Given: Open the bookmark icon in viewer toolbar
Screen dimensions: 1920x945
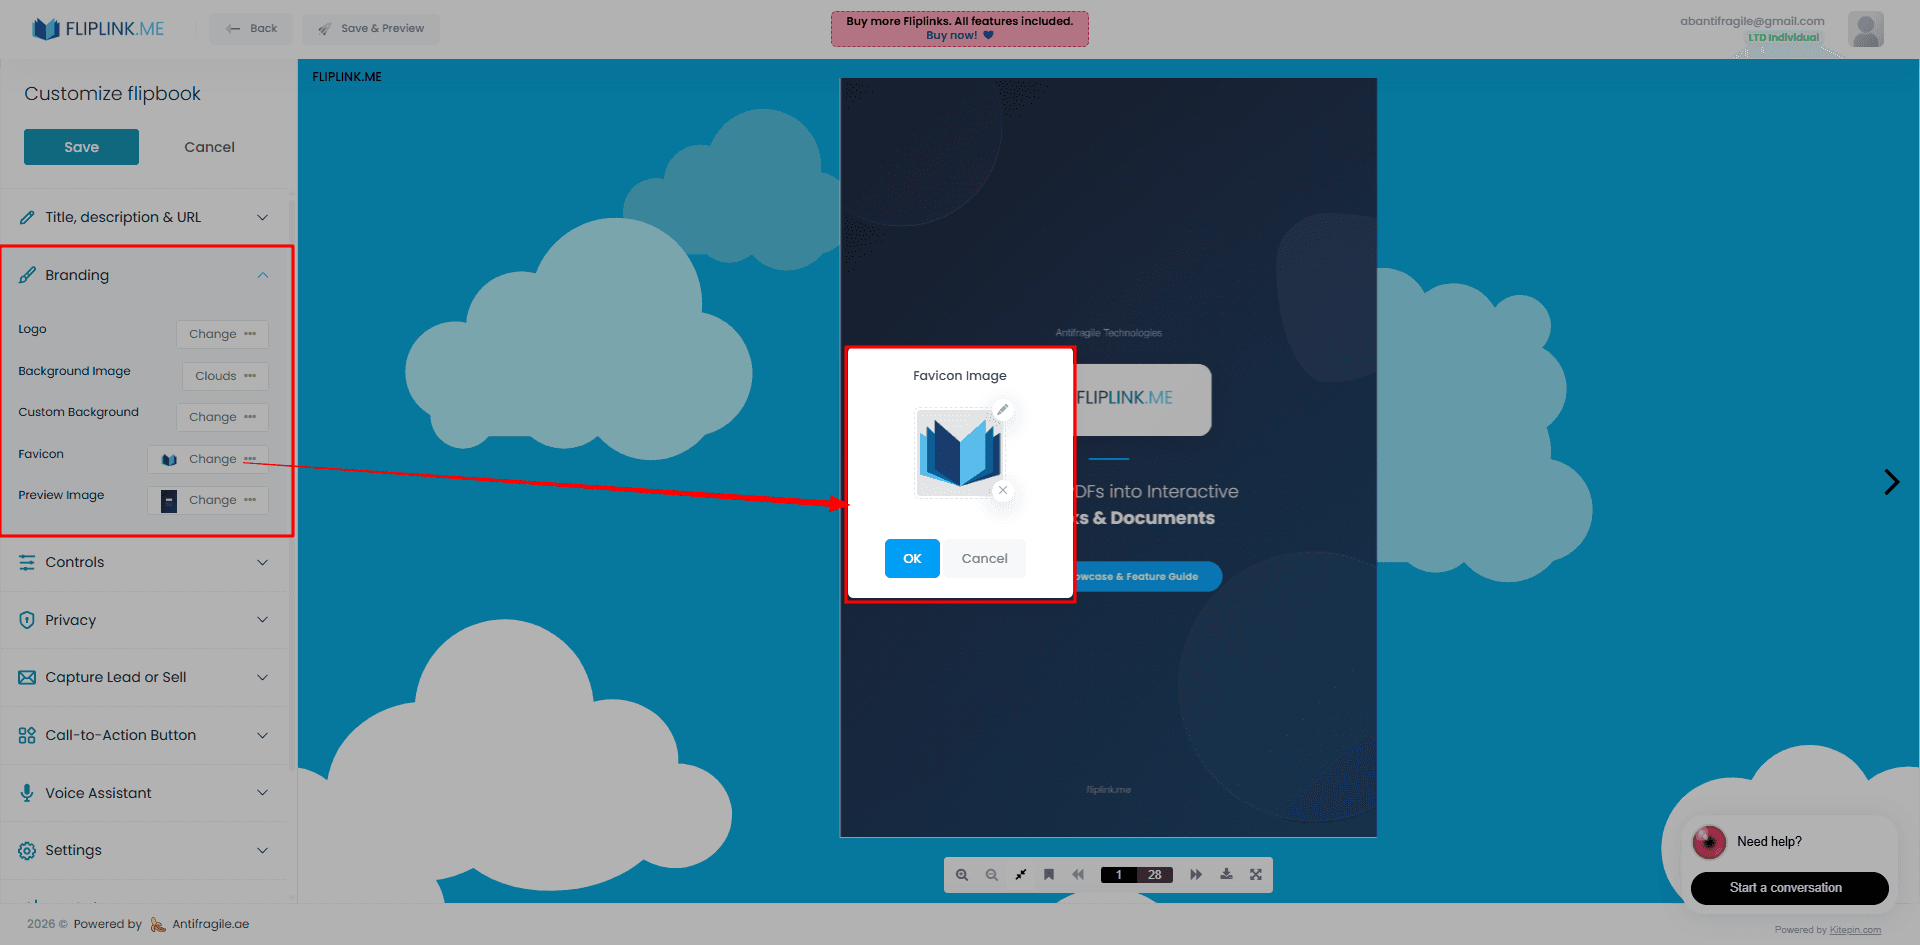Looking at the screenshot, I should coord(1049,875).
